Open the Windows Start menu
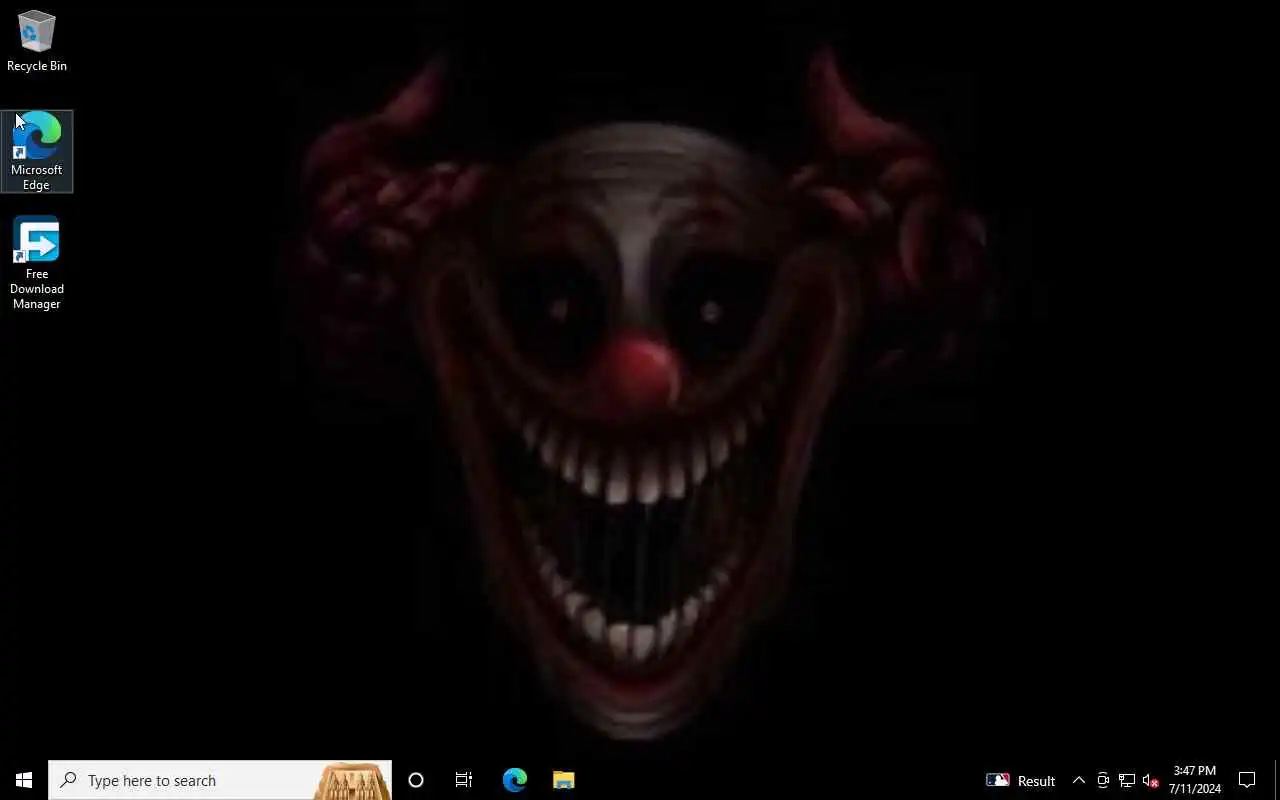This screenshot has height=800, width=1280. point(24,780)
